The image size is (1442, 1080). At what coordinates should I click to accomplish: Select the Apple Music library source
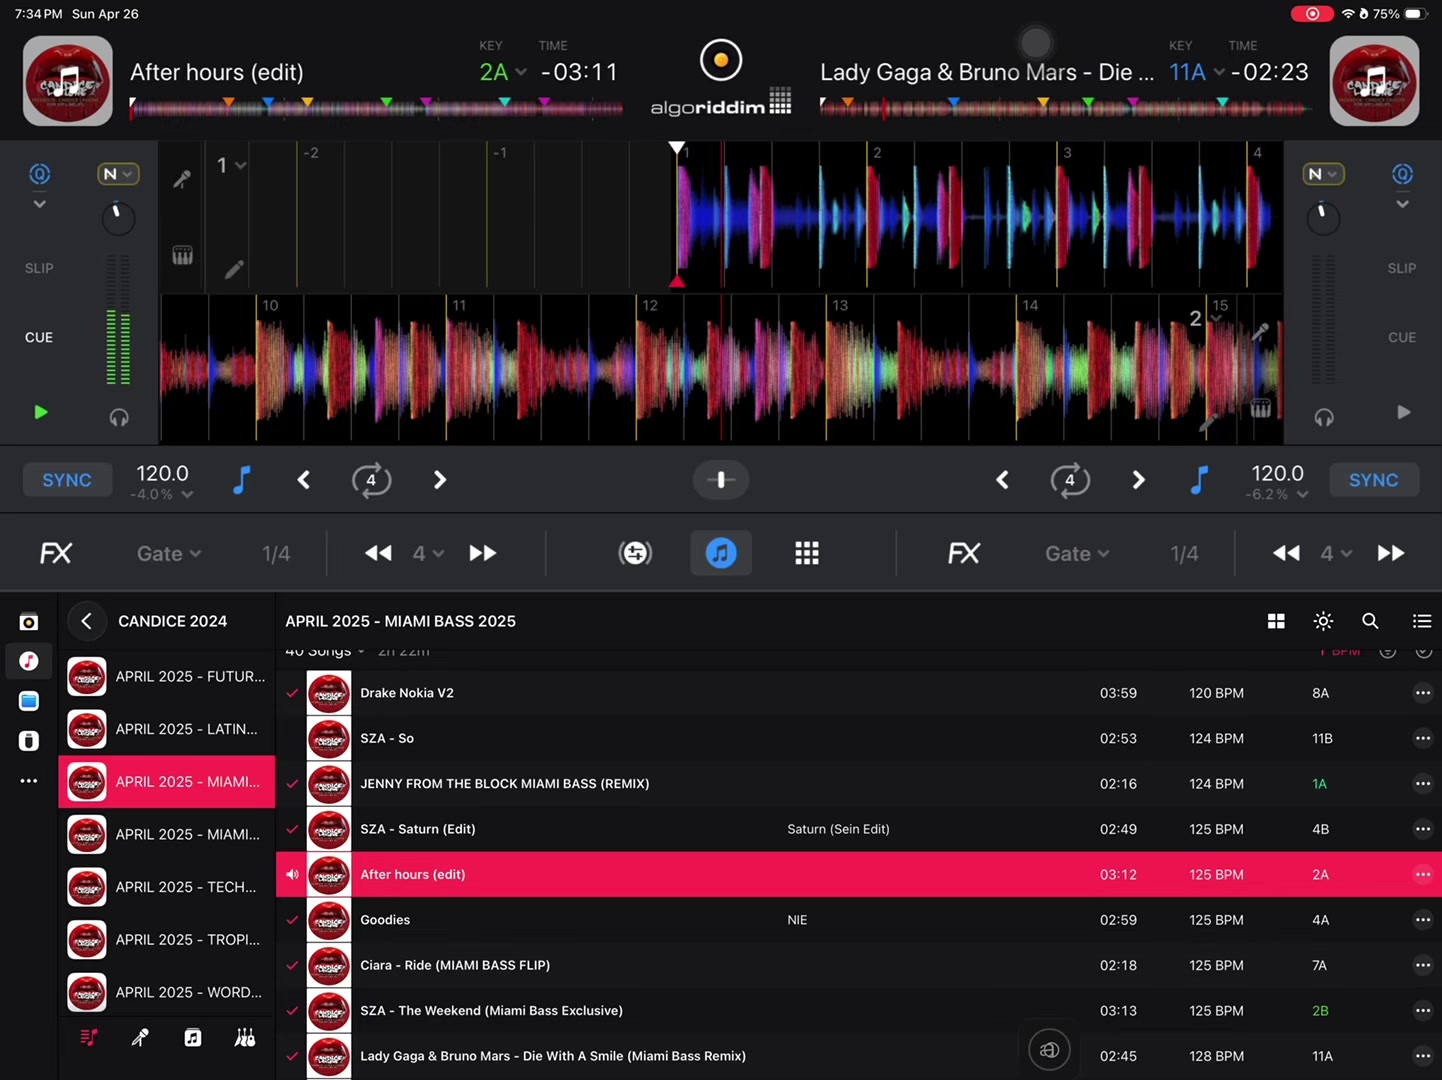[x=28, y=661]
